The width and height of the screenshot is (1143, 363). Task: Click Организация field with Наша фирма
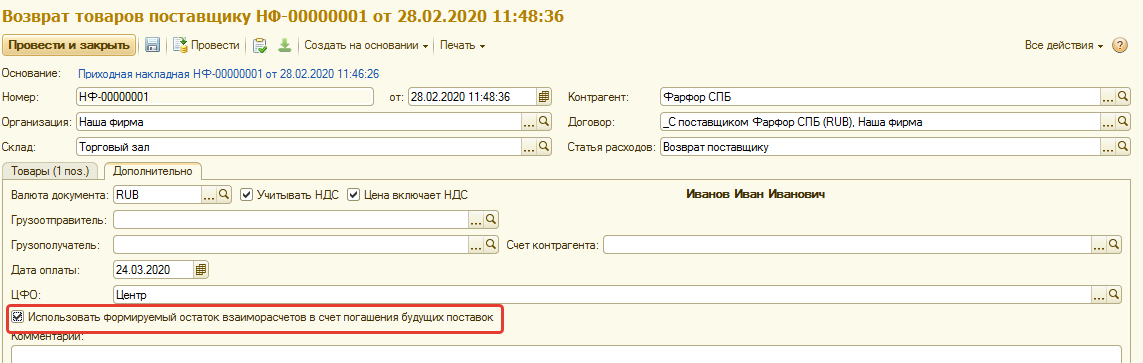299,122
